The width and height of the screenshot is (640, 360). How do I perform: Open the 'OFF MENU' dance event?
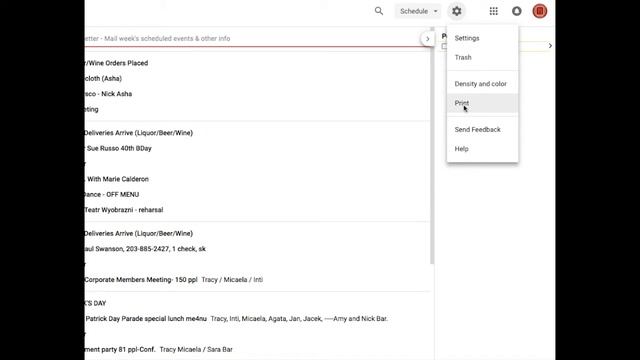pos(111,195)
